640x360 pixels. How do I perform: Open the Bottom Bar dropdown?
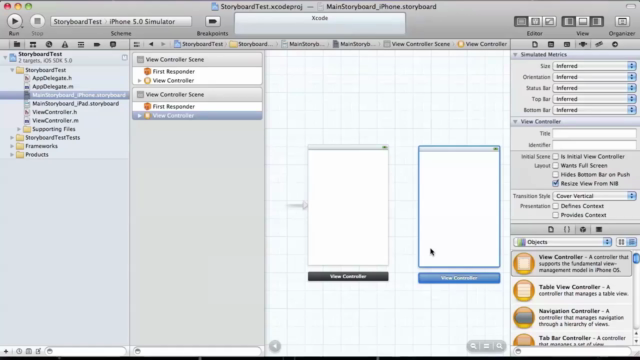click(x=594, y=110)
